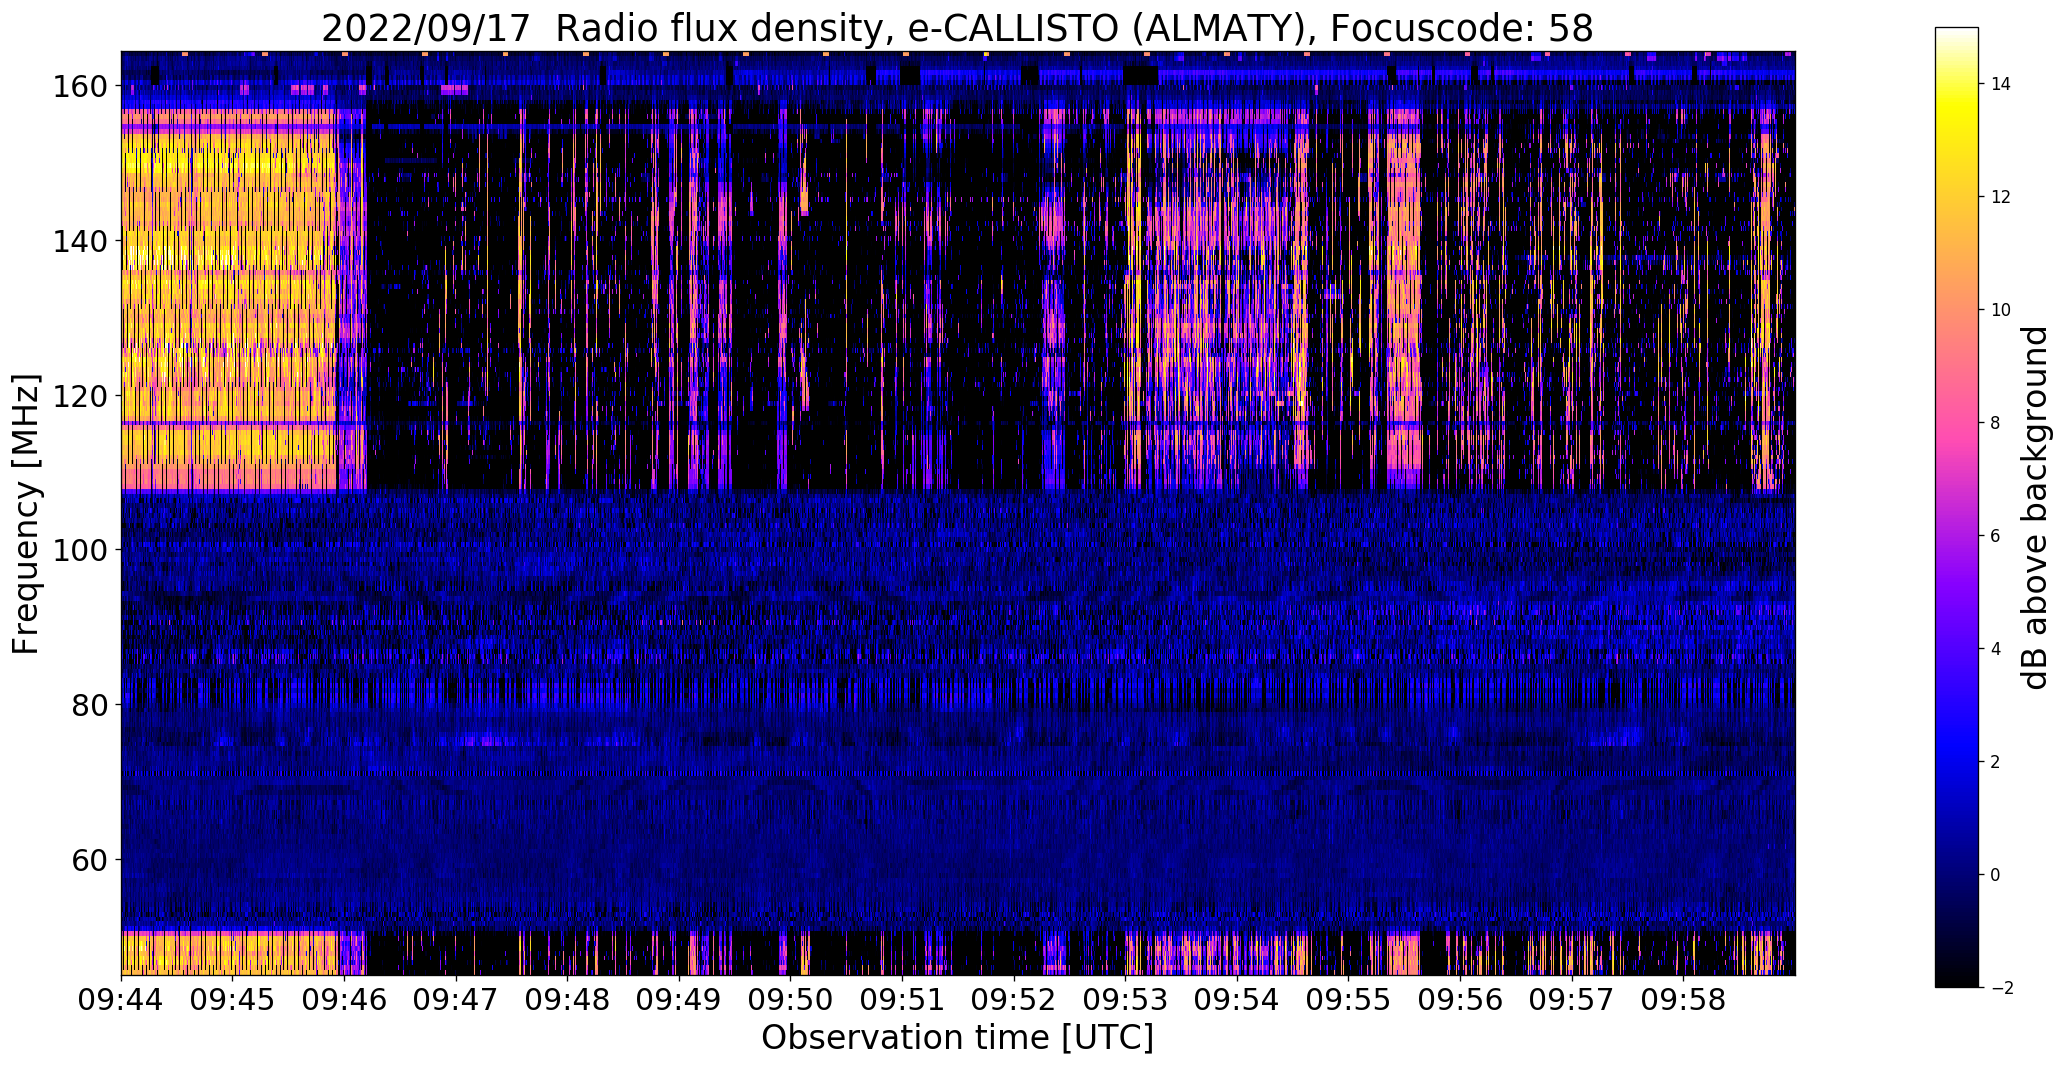Click the 'Frequency [MHz]' y-axis label
This screenshot has height=1067, width=2066.
click(x=26, y=514)
